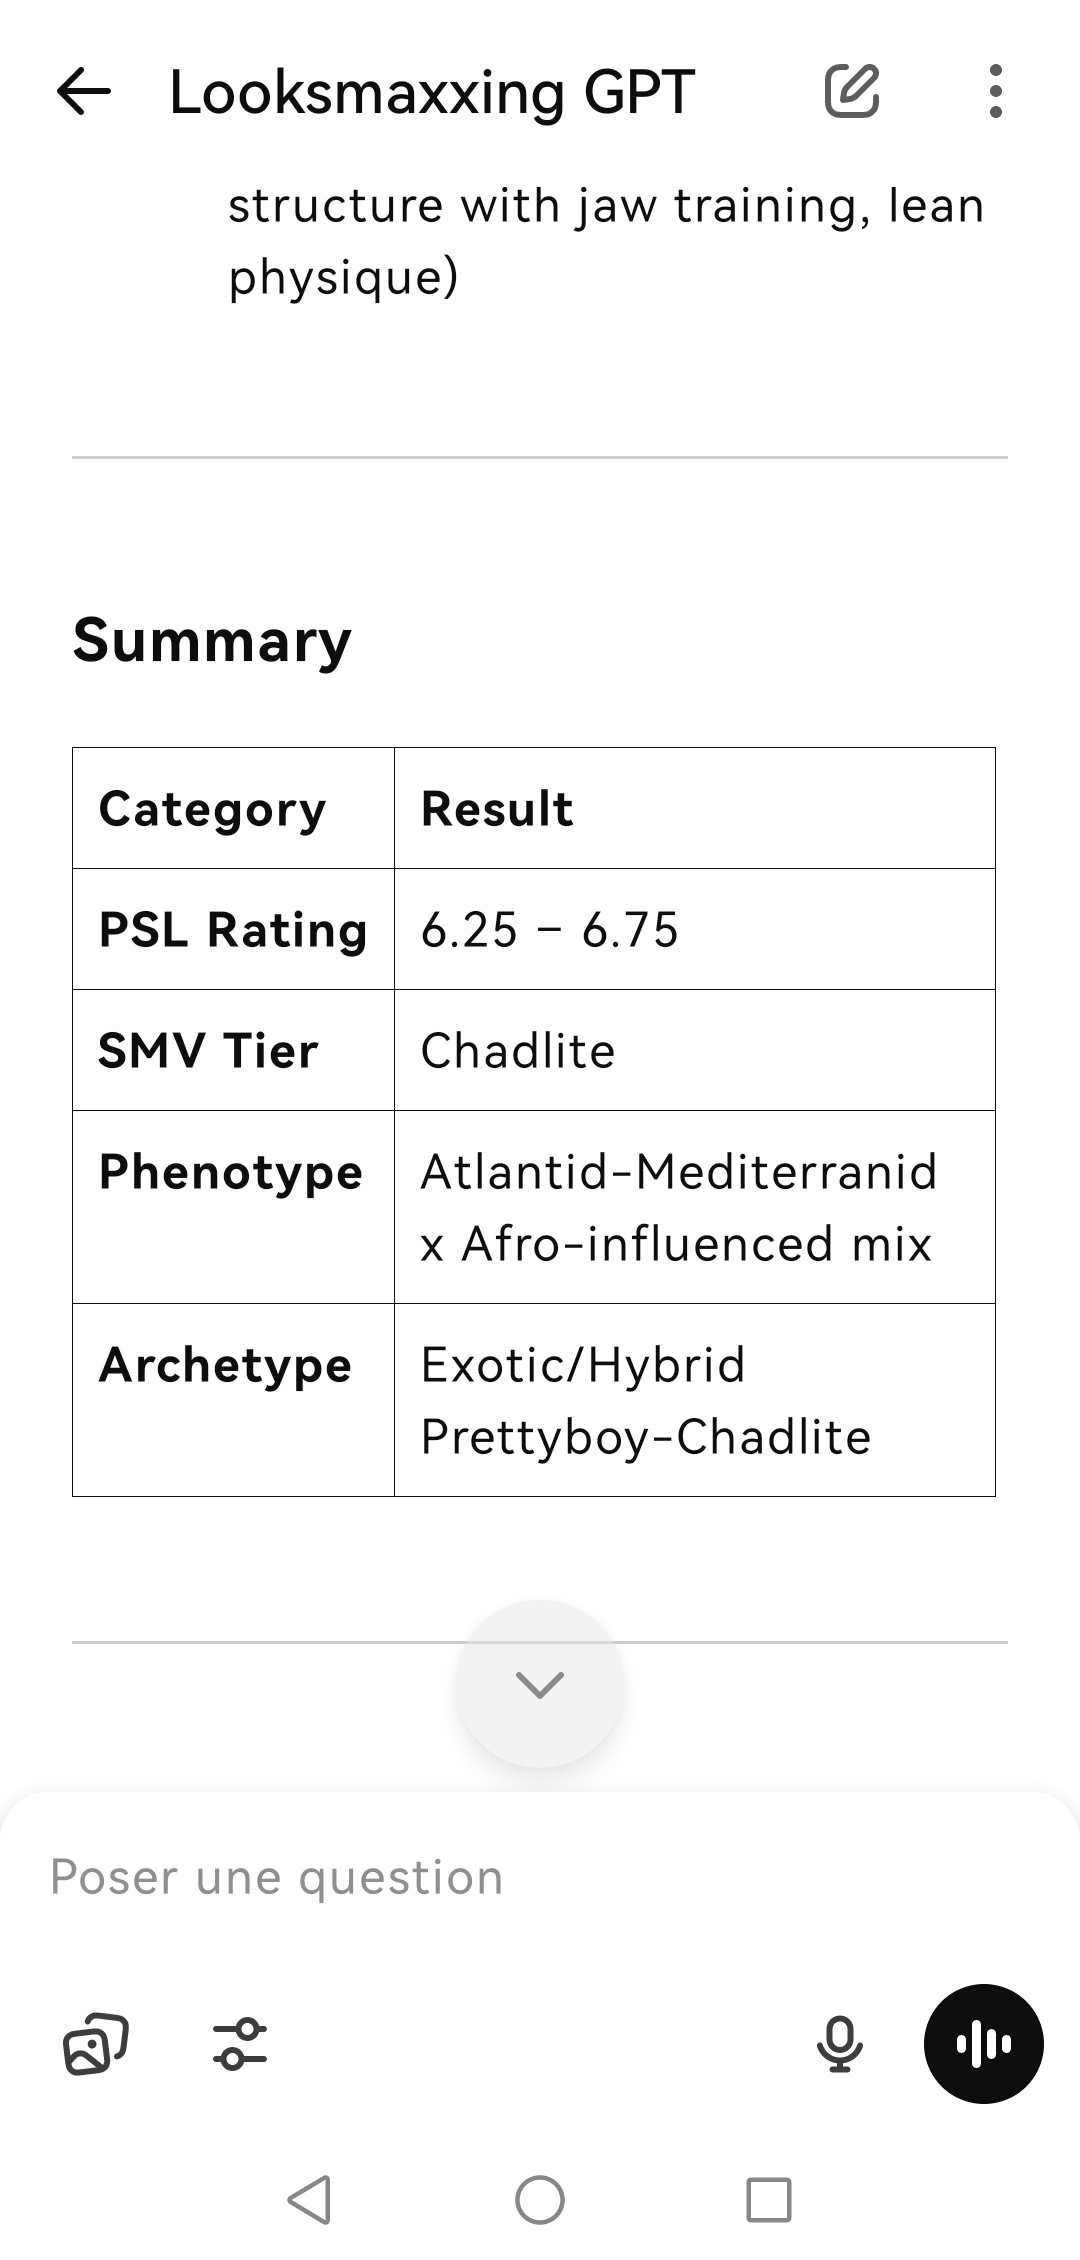This screenshot has height=2260, width=1080.
Task: Tap the PSL Rating row label
Action: (233, 930)
